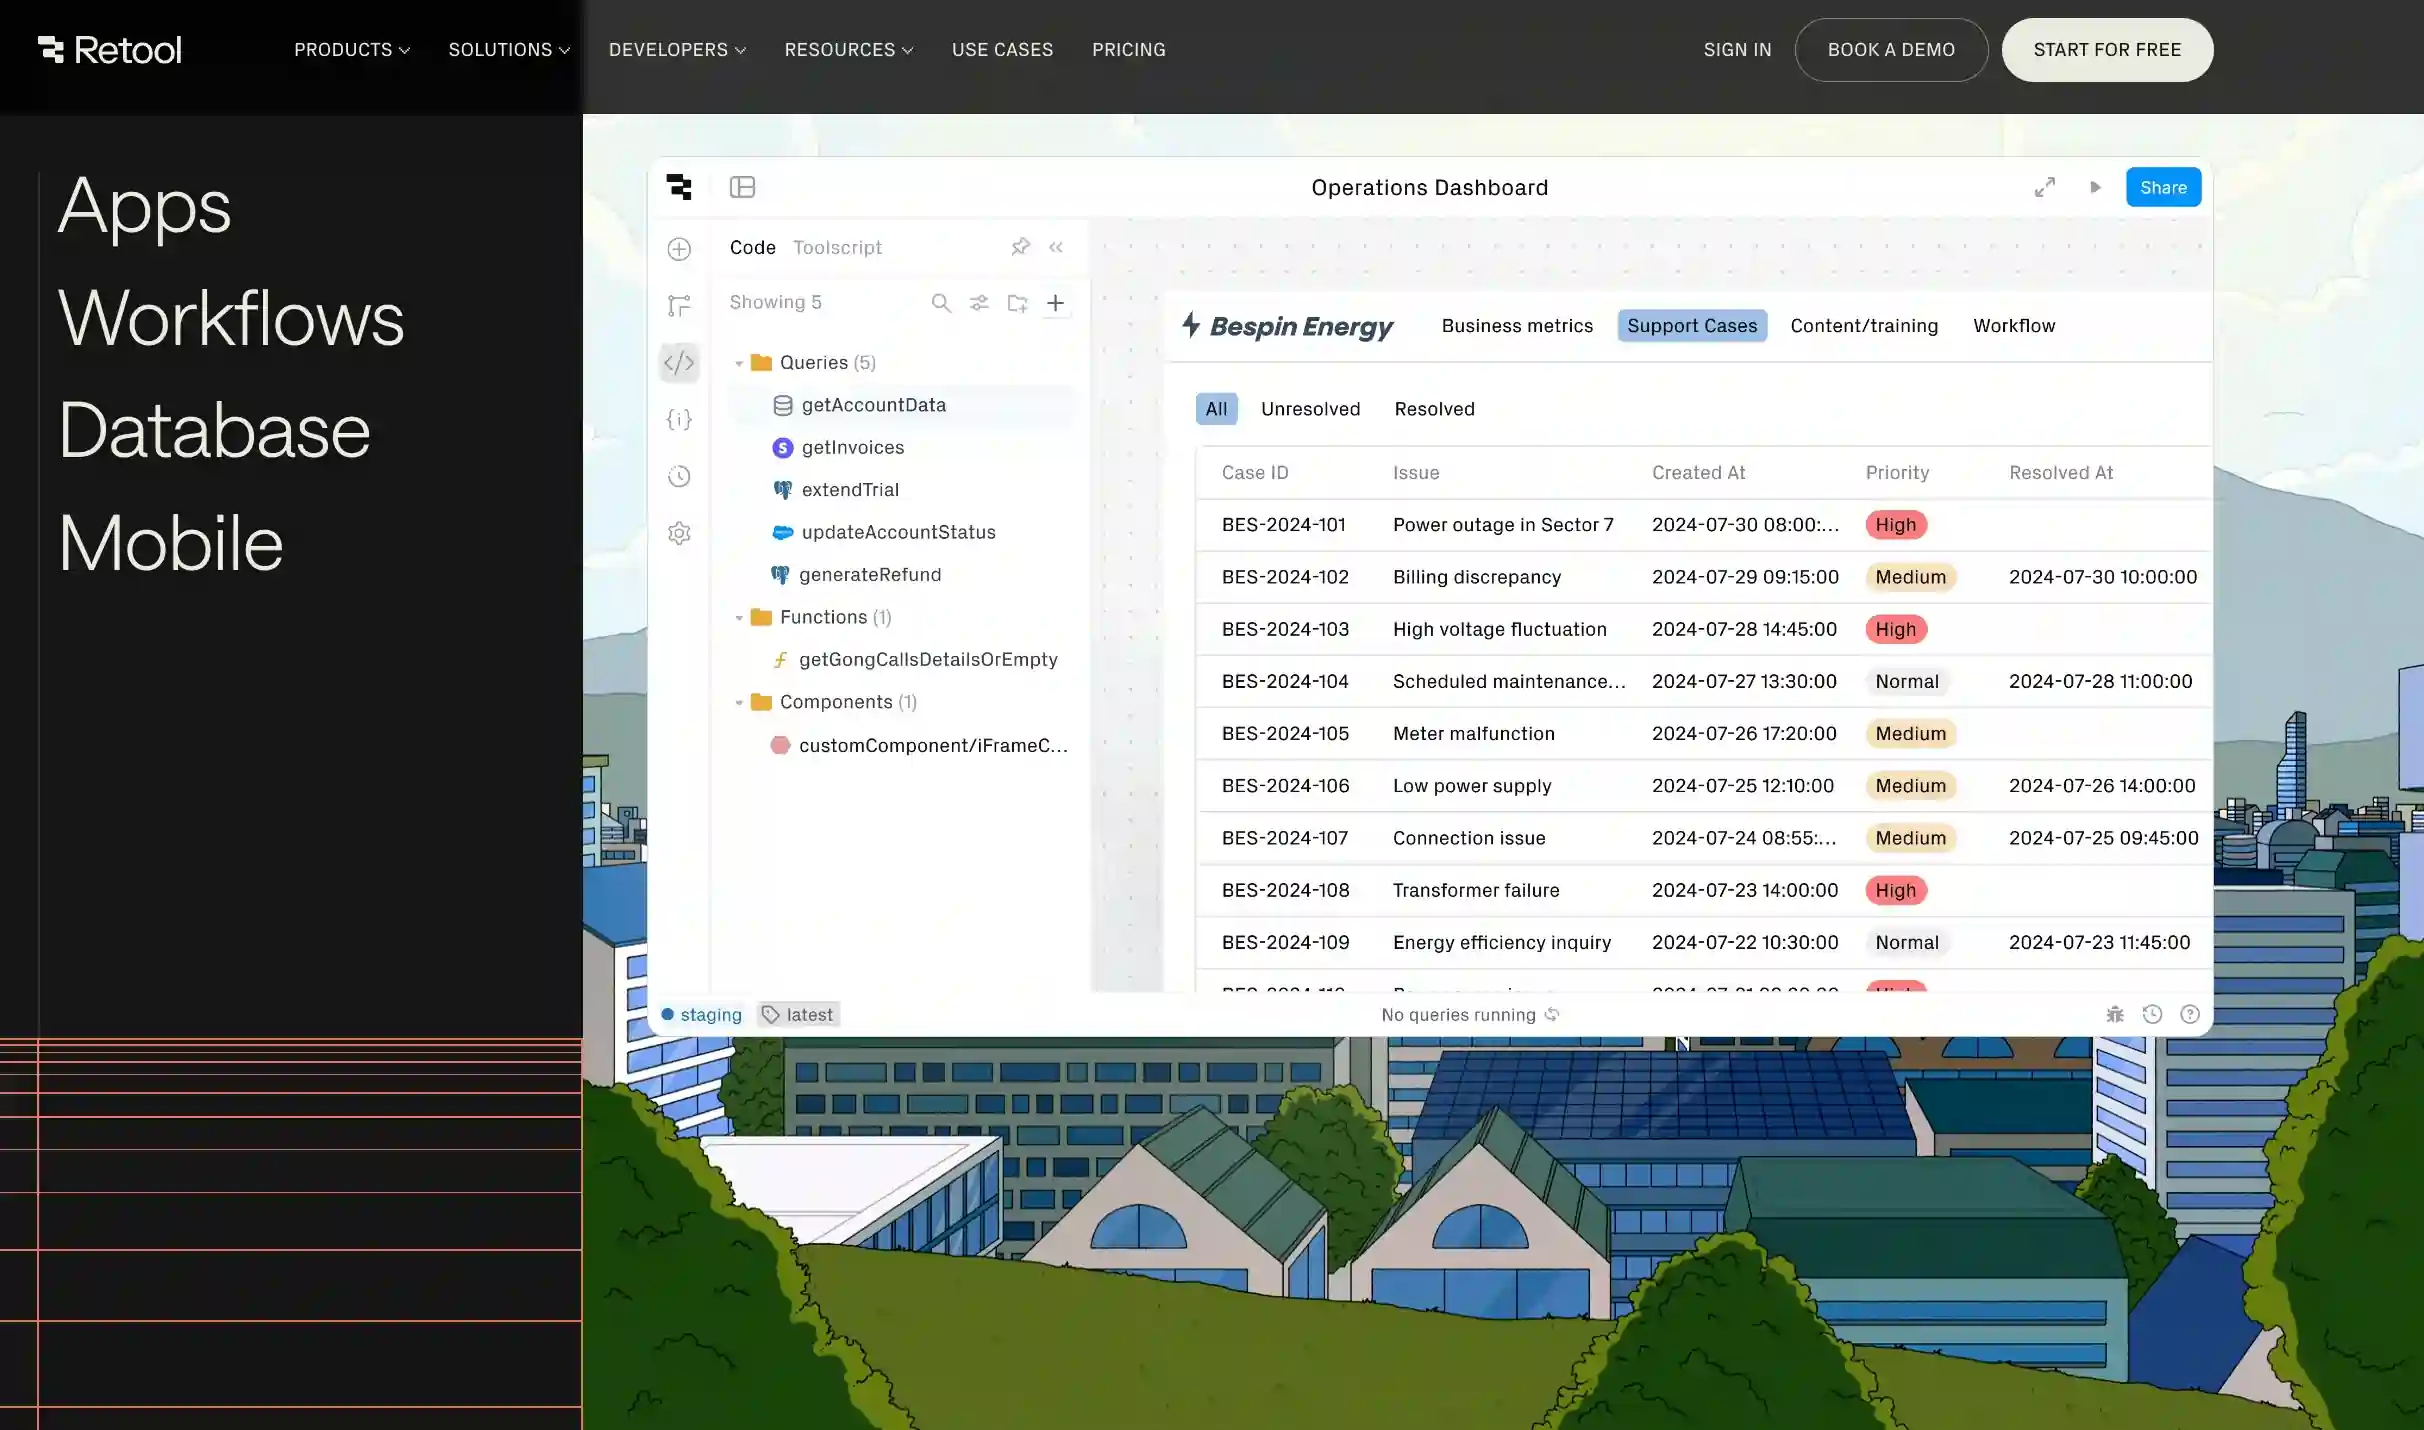Select Apps product heading
Viewport: 2424px width, 1430px height.
click(x=145, y=207)
